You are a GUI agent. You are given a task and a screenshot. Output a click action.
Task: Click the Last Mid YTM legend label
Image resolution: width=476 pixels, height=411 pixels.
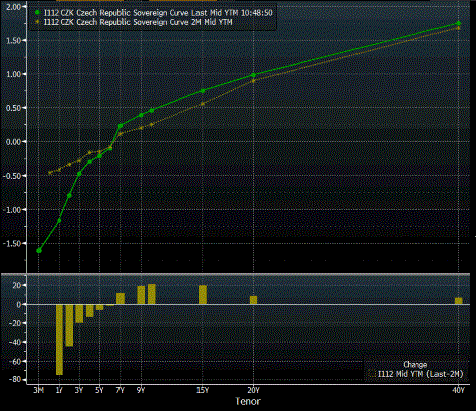(158, 13)
